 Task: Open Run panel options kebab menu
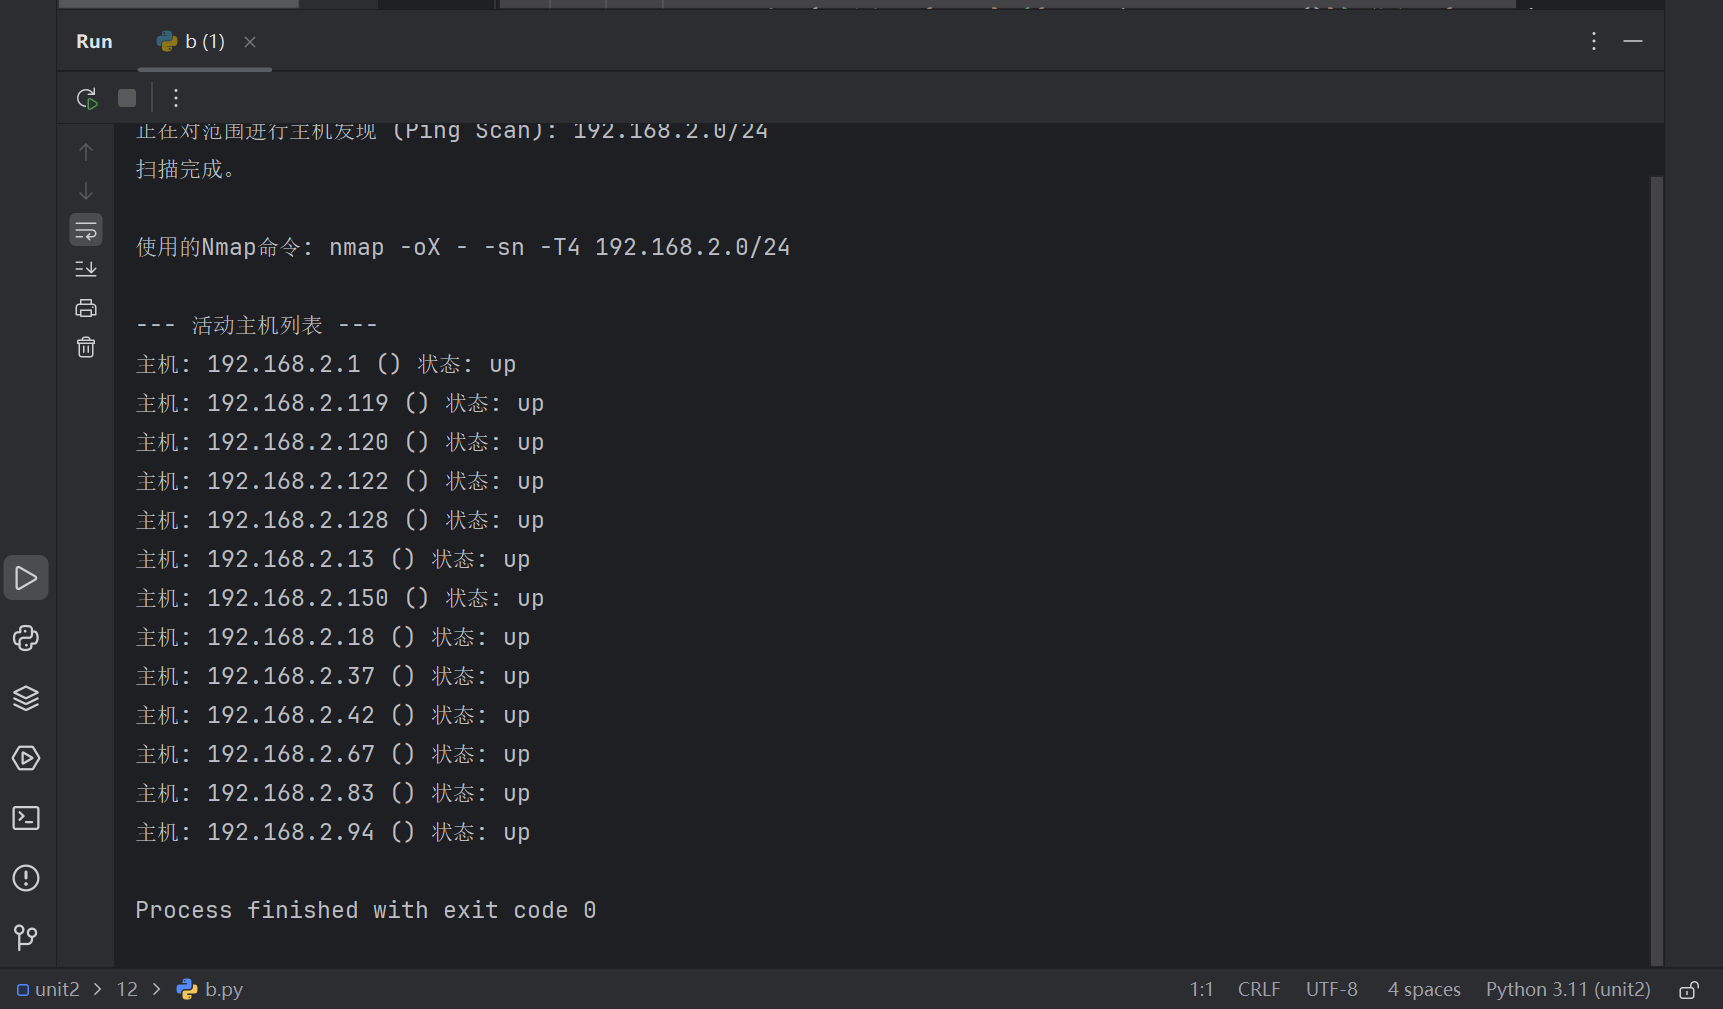click(x=1594, y=41)
